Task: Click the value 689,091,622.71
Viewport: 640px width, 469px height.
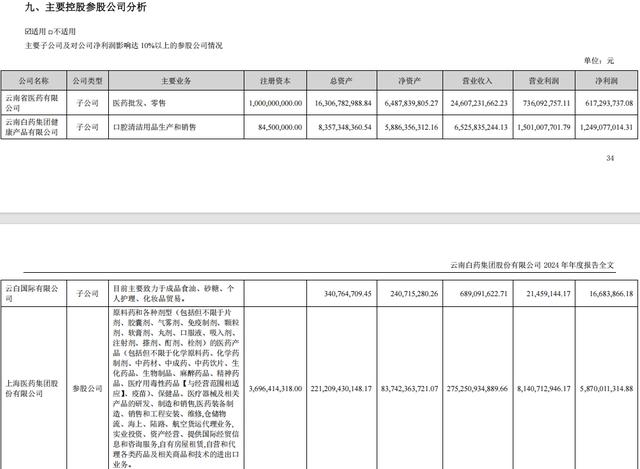Action: (x=484, y=293)
